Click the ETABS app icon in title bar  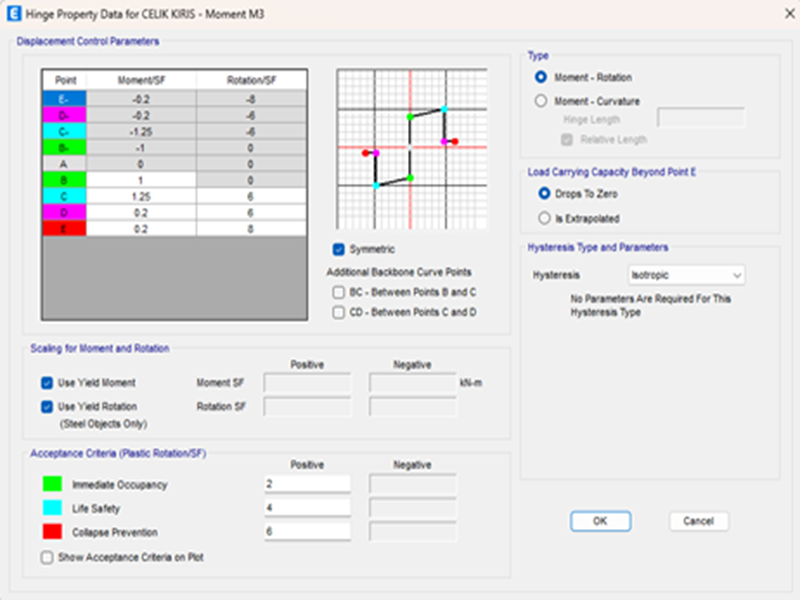pos(14,13)
